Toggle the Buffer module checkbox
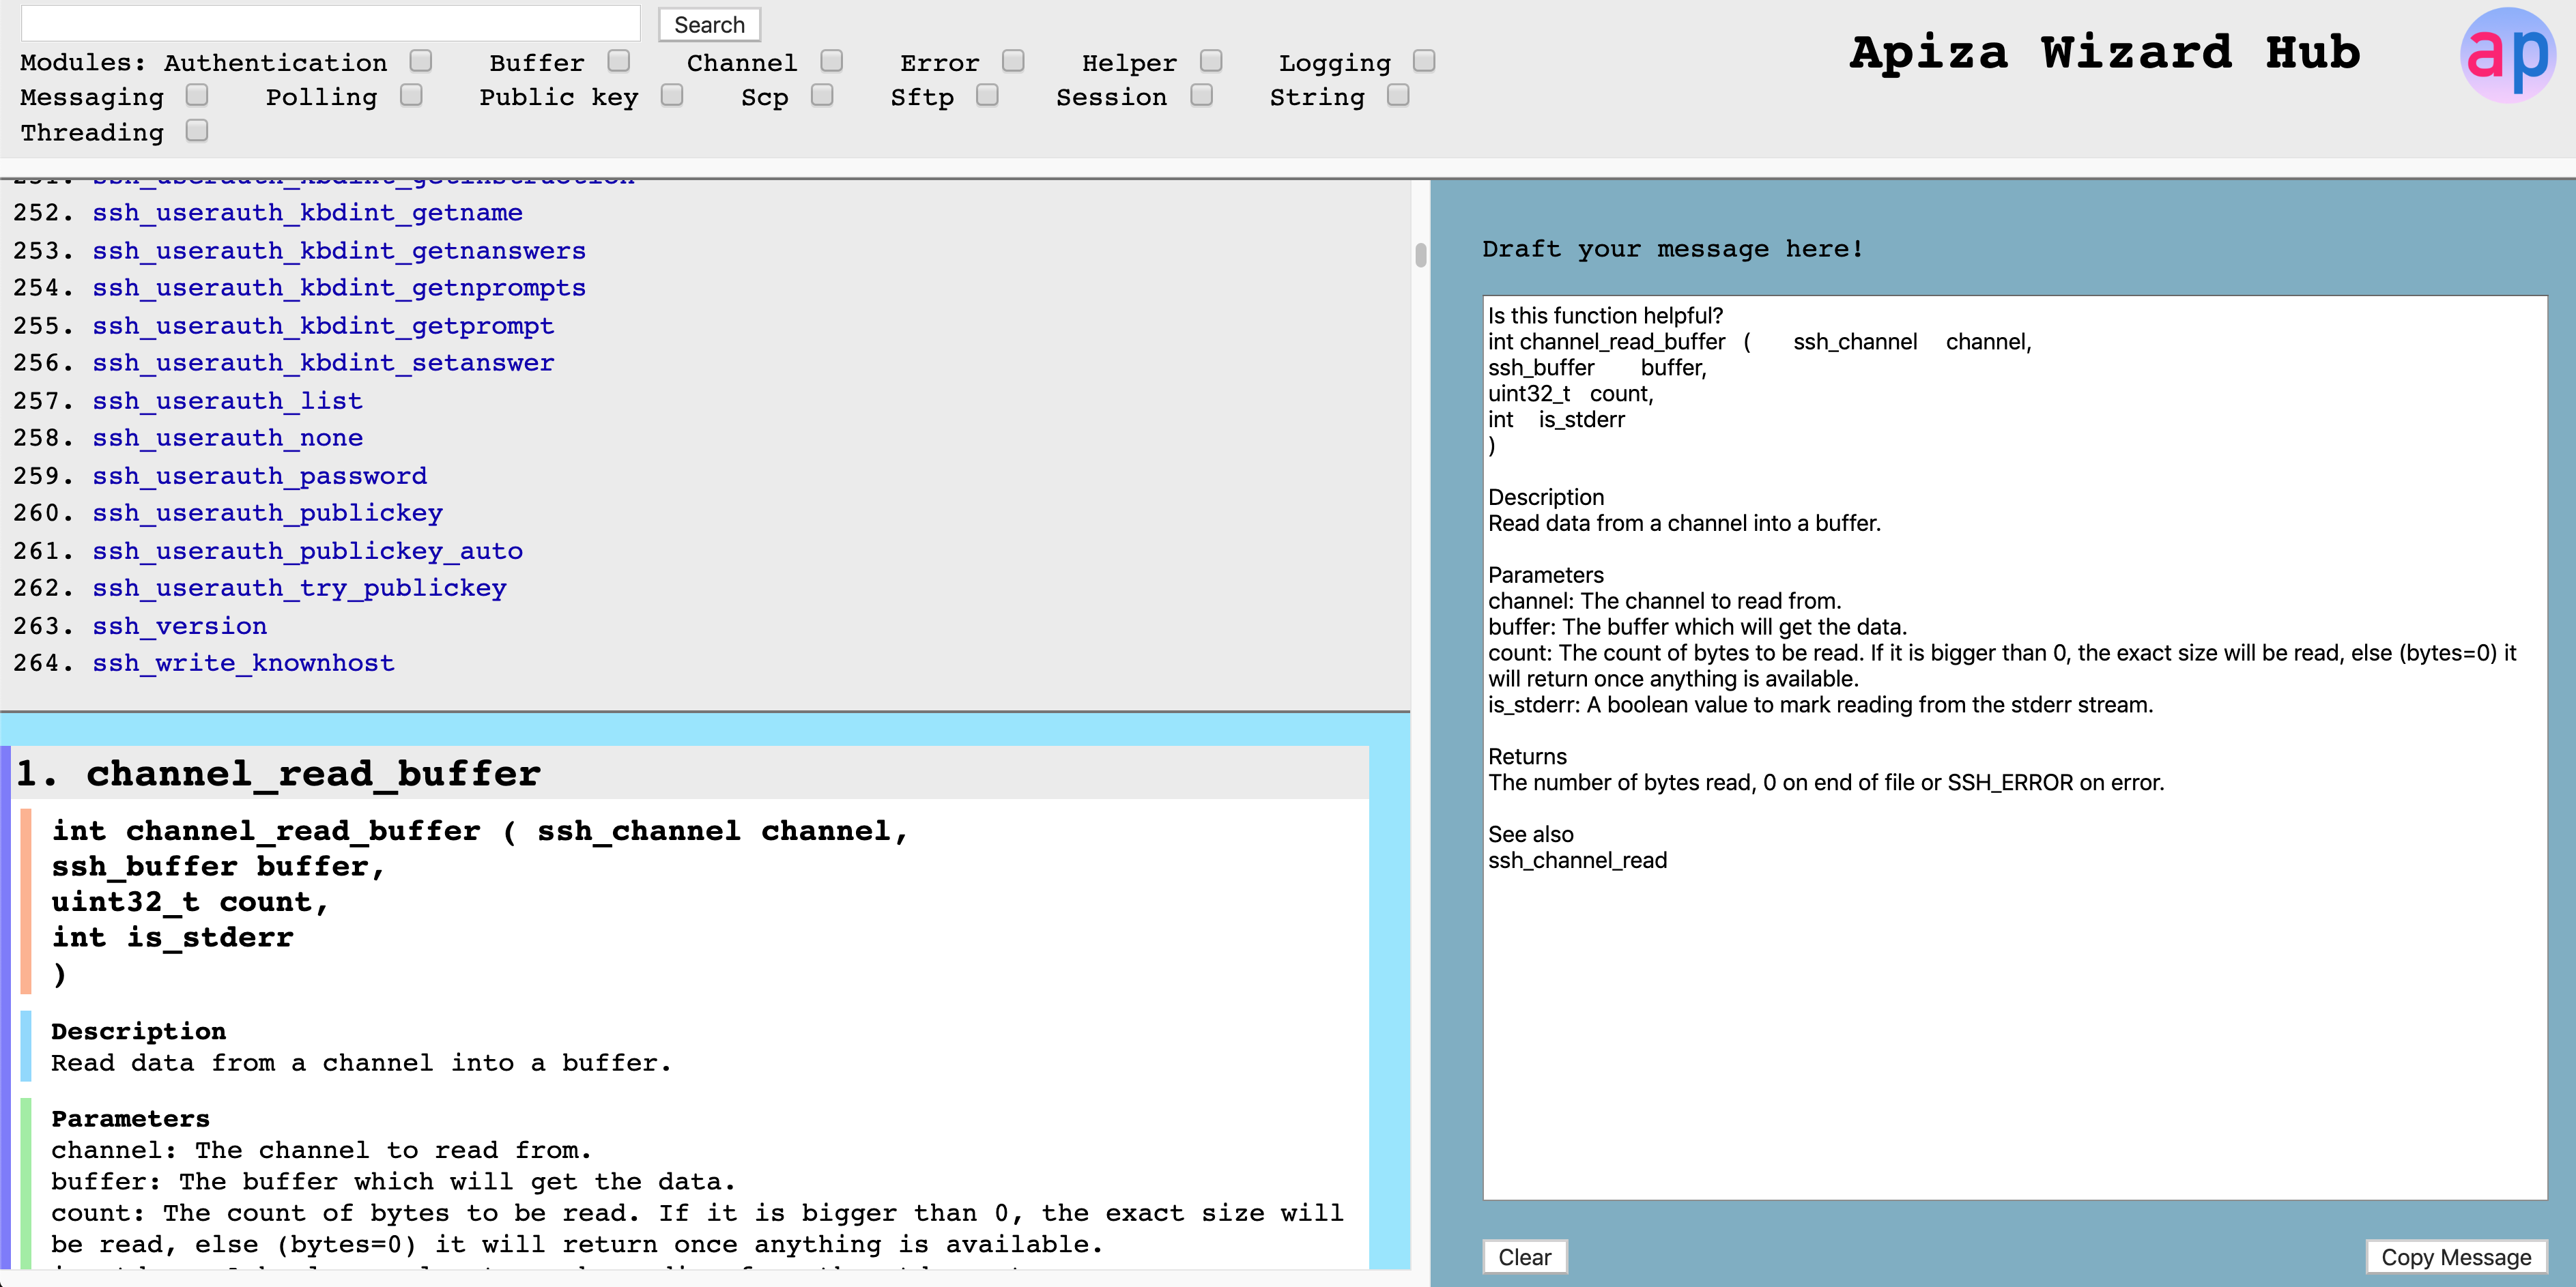2576x1287 pixels. [619, 61]
